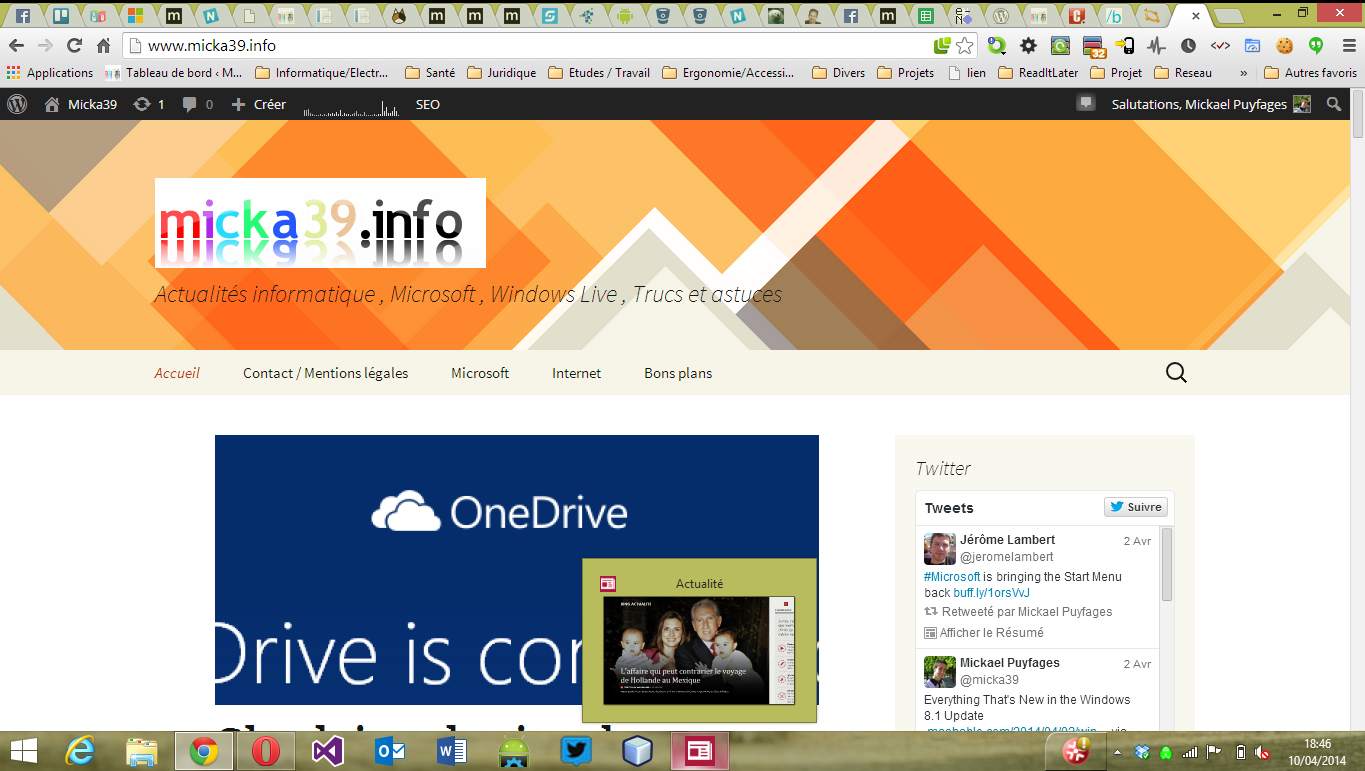The height and width of the screenshot is (771, 1365).
Task: Switch to the Microsoft logo tab
Action: [x=136, y=16]
